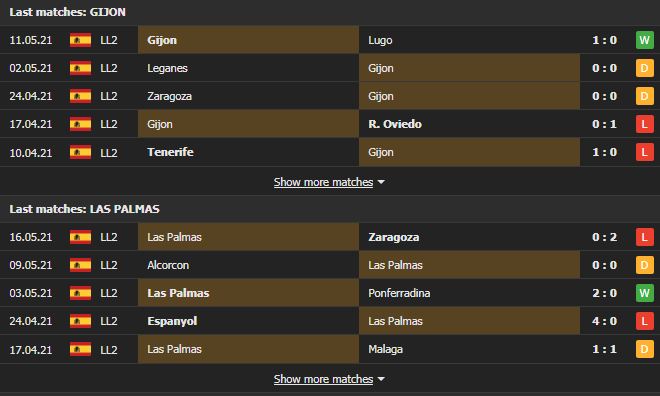
Task: Click the Spain flag on the 16.05.21 row
Action: (80, 237)
